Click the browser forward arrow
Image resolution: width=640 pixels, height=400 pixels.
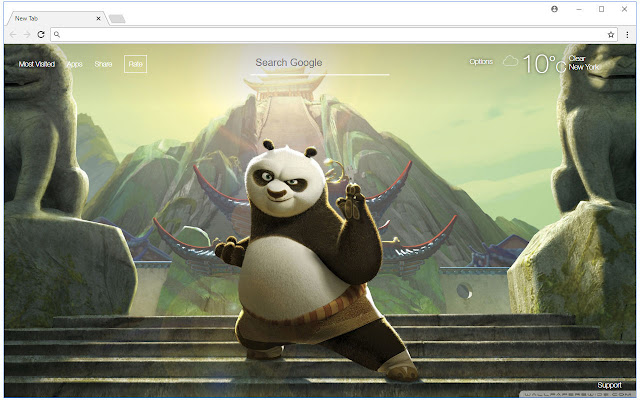pyautogui.click(x=27, y=35)
